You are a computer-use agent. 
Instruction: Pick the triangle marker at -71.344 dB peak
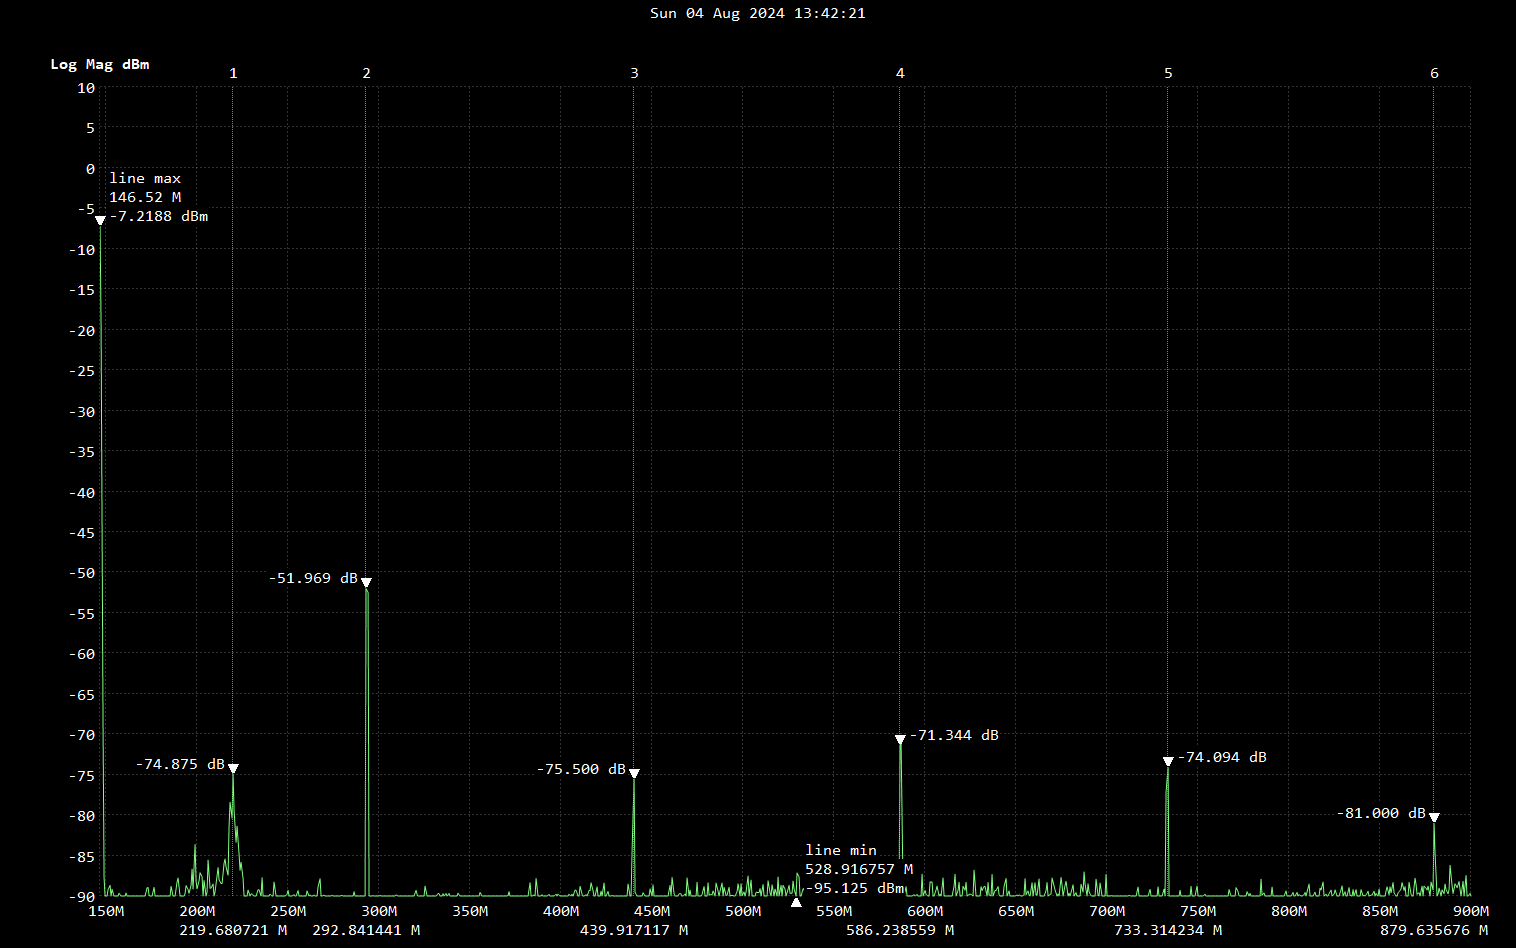pos(900,739)
